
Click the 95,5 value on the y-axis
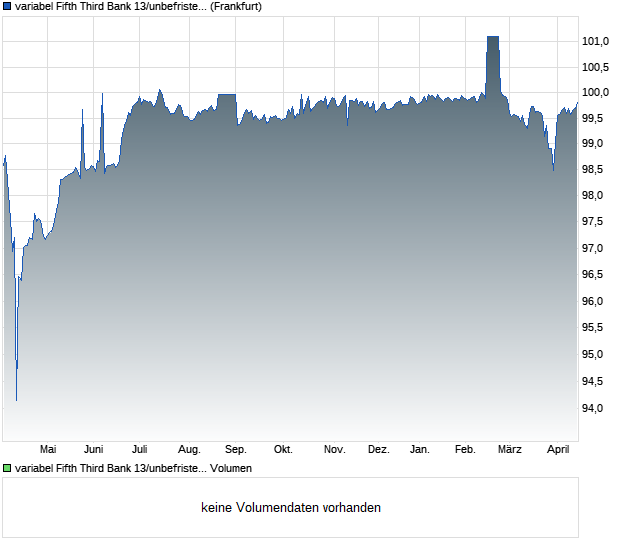592,327
